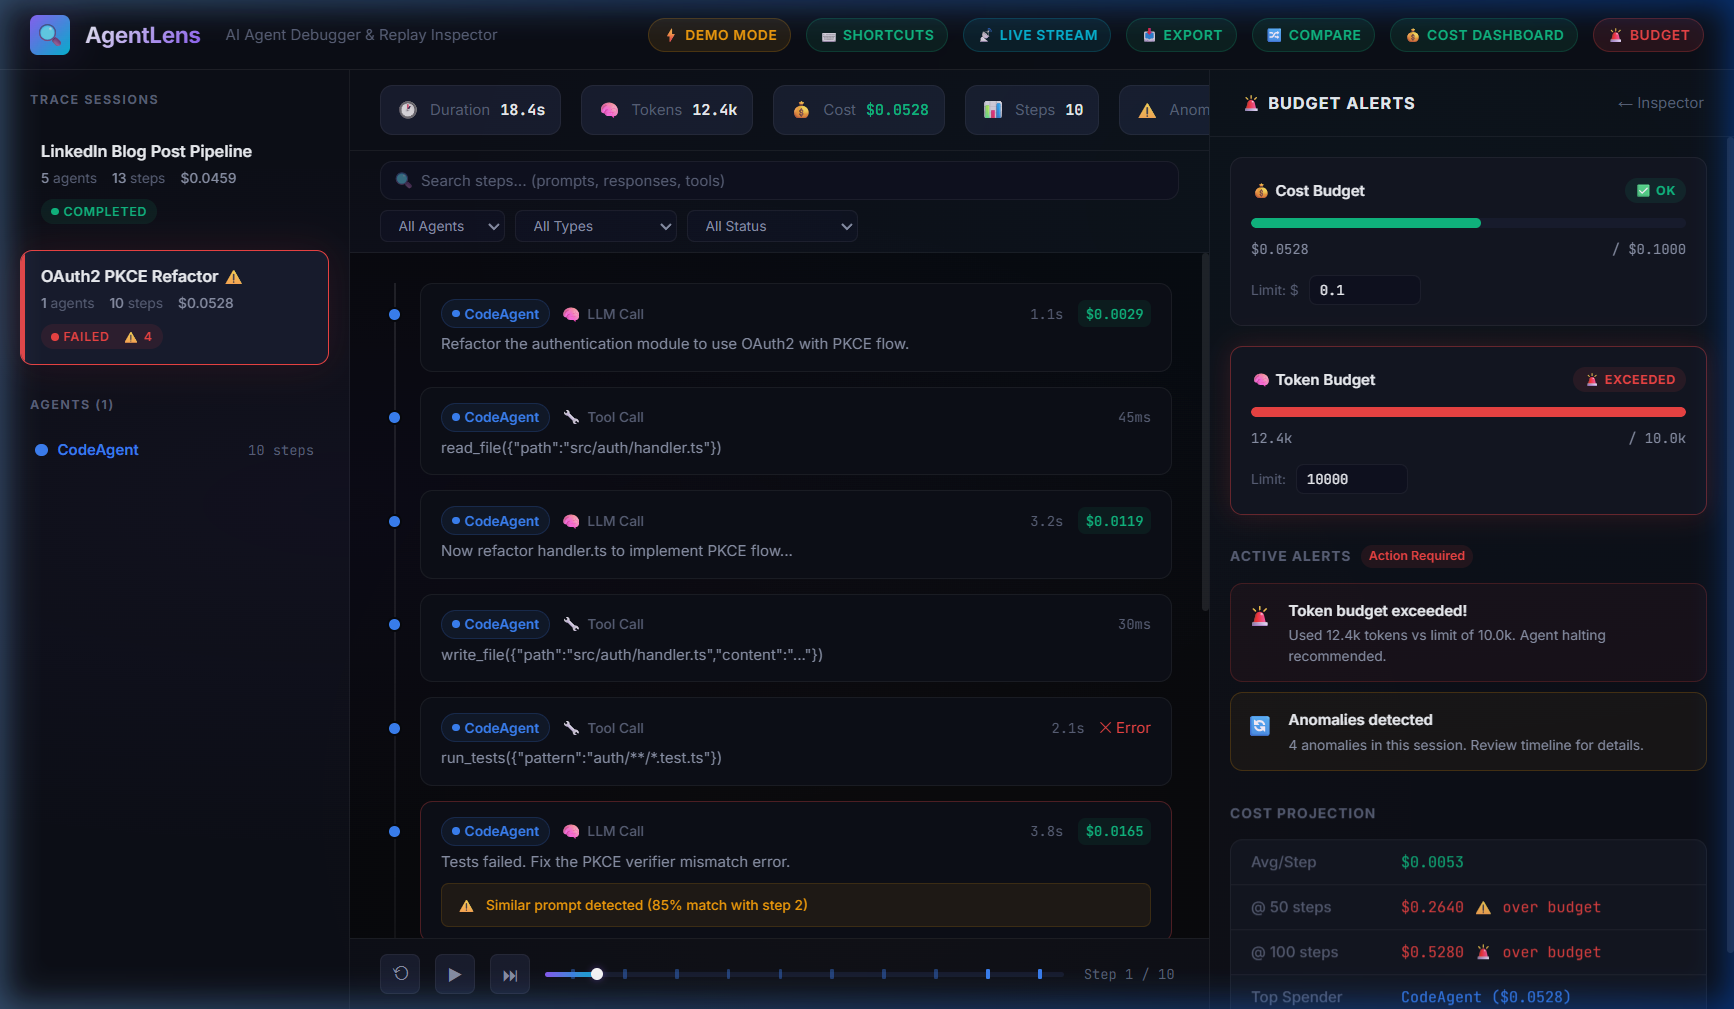Viewport: 1734px width, 1009px height.
Task: Click the Steps chart icon
Action: pos(993,110)
